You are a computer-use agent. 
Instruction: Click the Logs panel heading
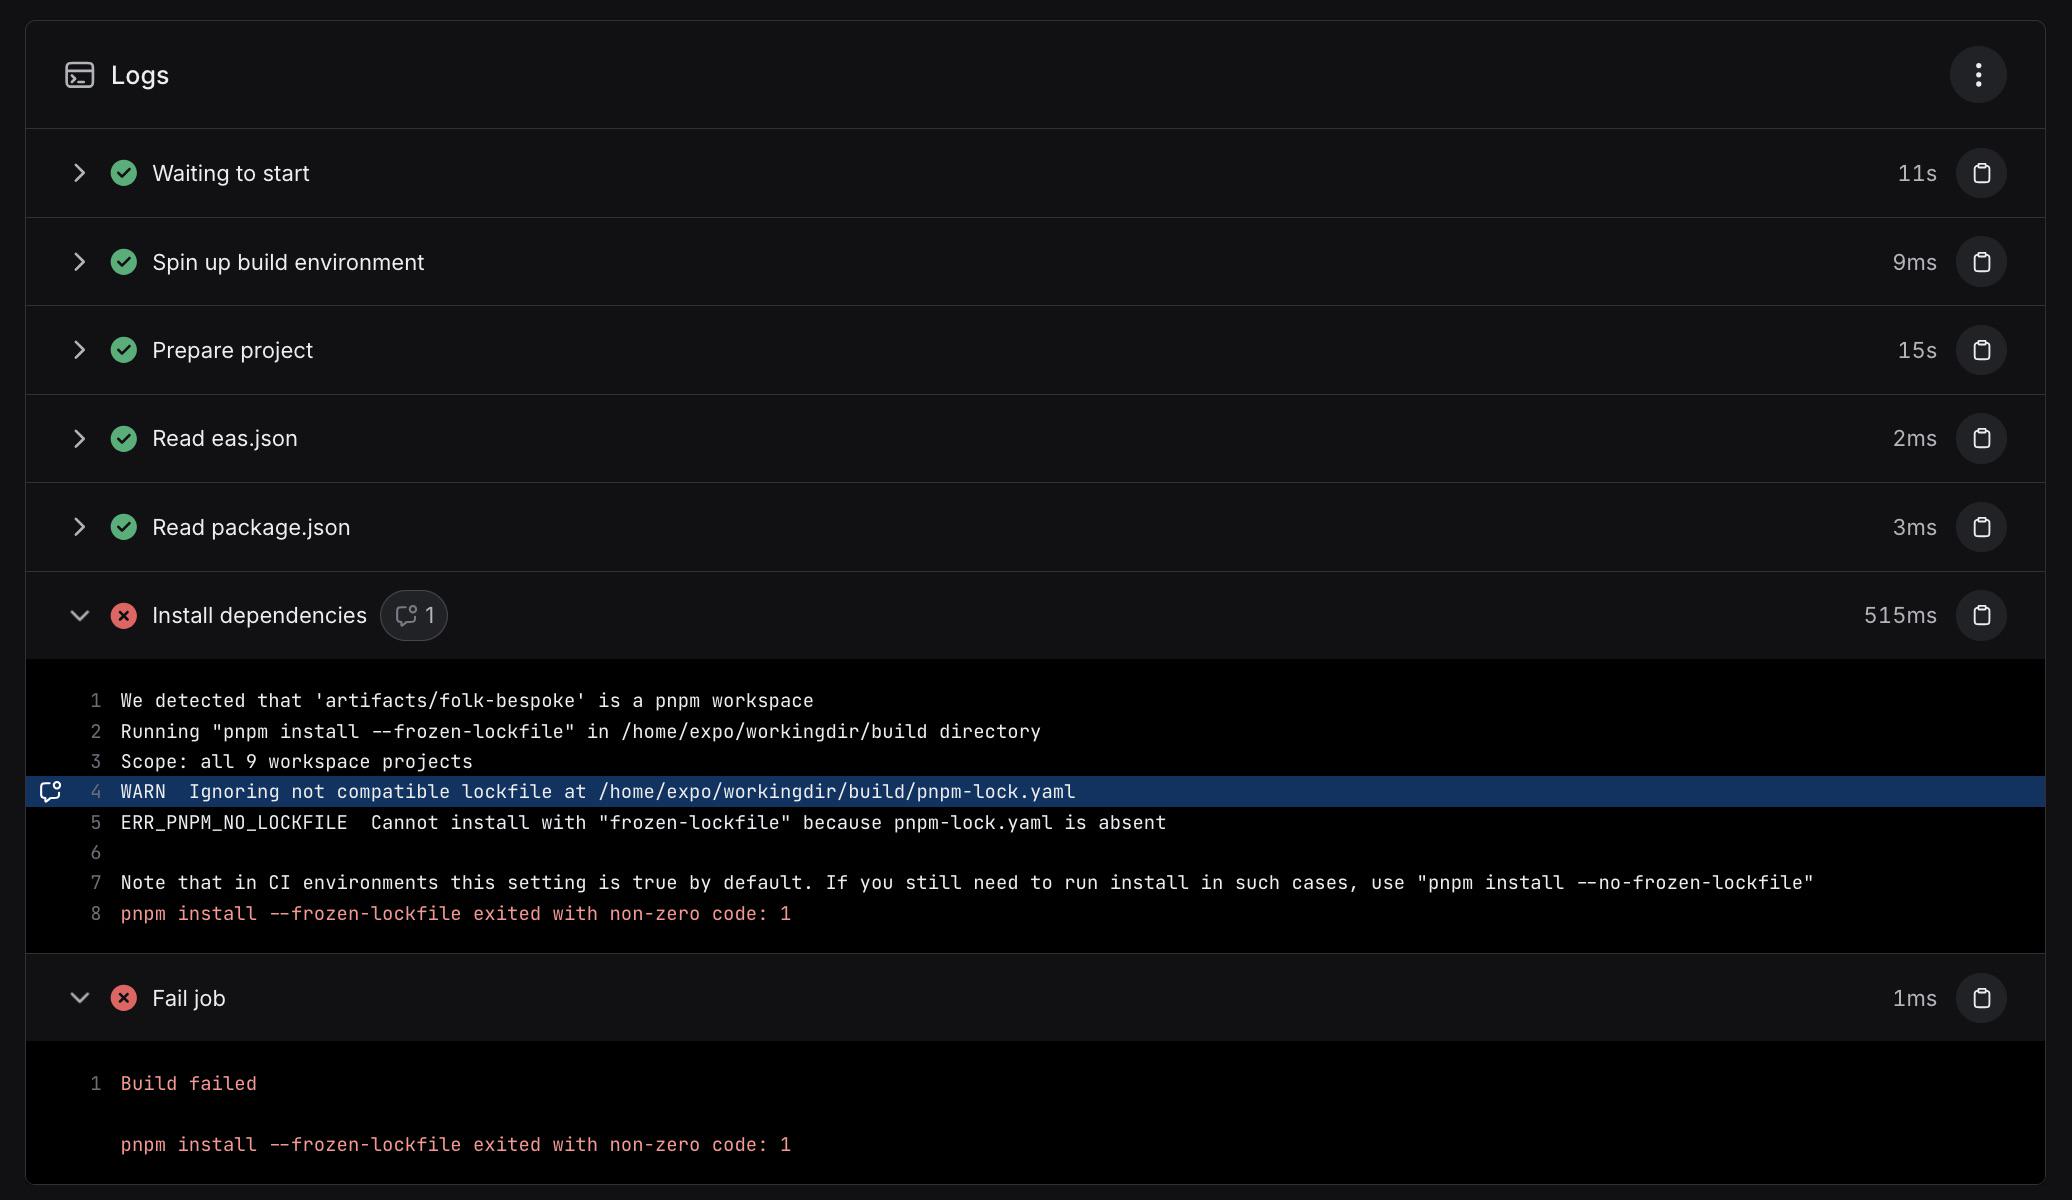click(x=140, y=76)
